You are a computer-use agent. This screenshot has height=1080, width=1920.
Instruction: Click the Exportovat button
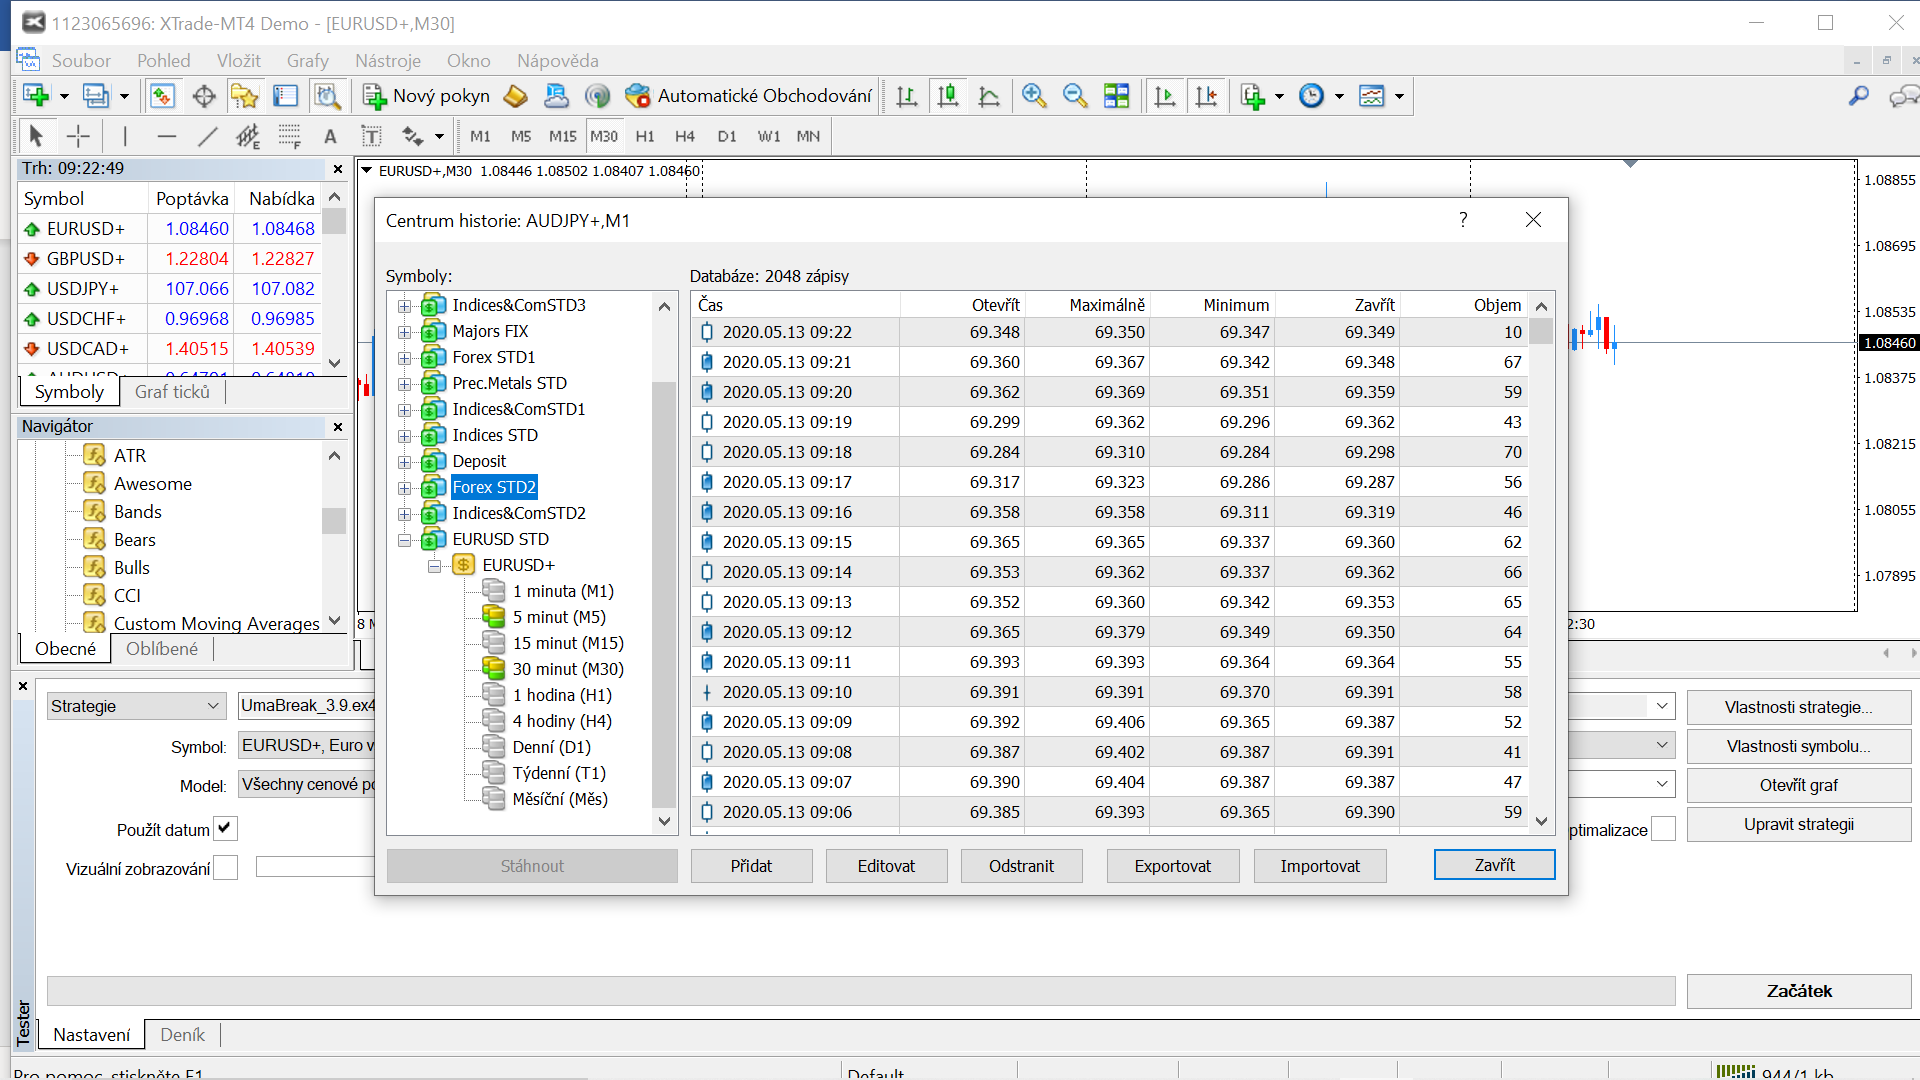(1172, 866)
